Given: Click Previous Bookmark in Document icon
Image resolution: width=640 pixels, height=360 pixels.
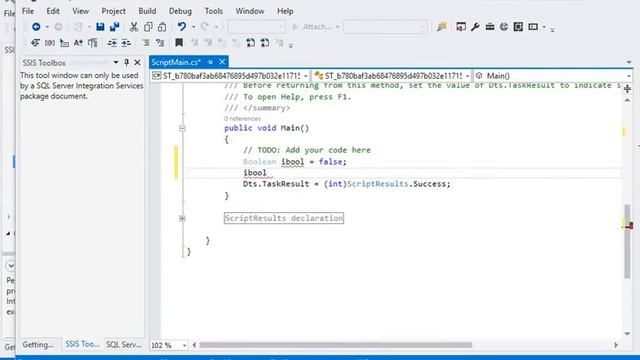Looking at the screenshot, I should [x=251, y=42].
